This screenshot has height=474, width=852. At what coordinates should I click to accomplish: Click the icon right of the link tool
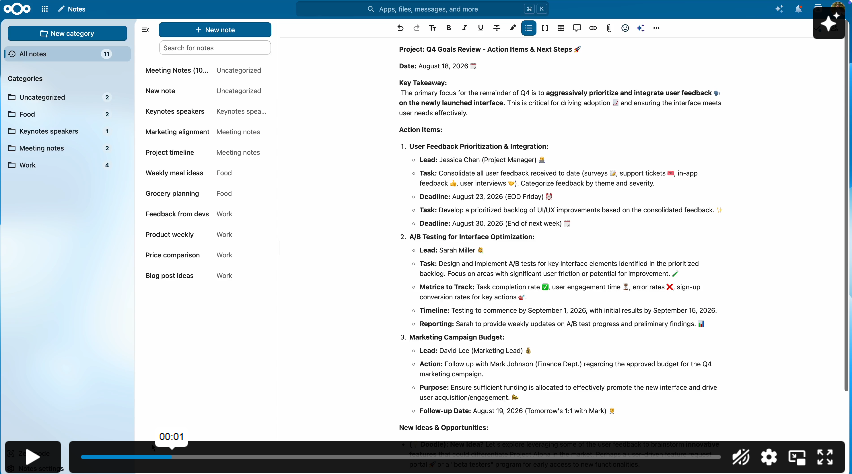609,28
